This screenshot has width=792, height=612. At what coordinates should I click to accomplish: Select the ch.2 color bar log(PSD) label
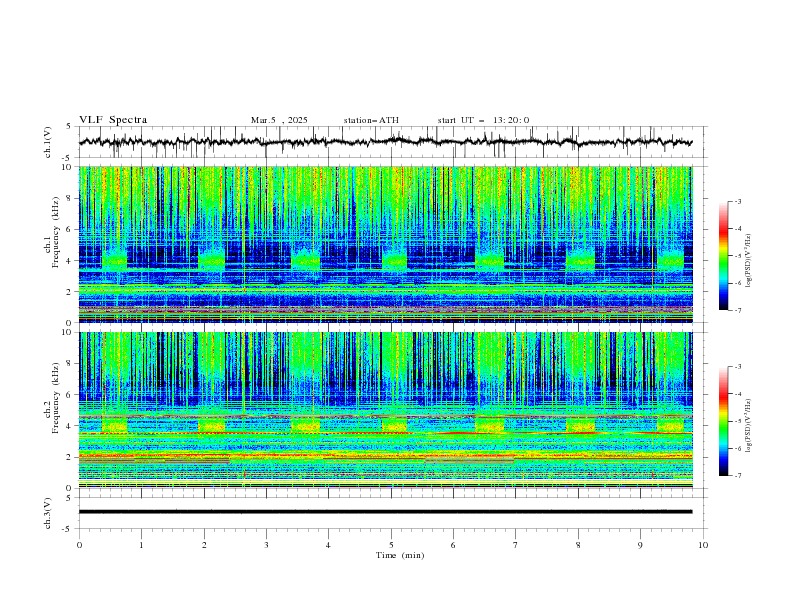coord(748,426)
